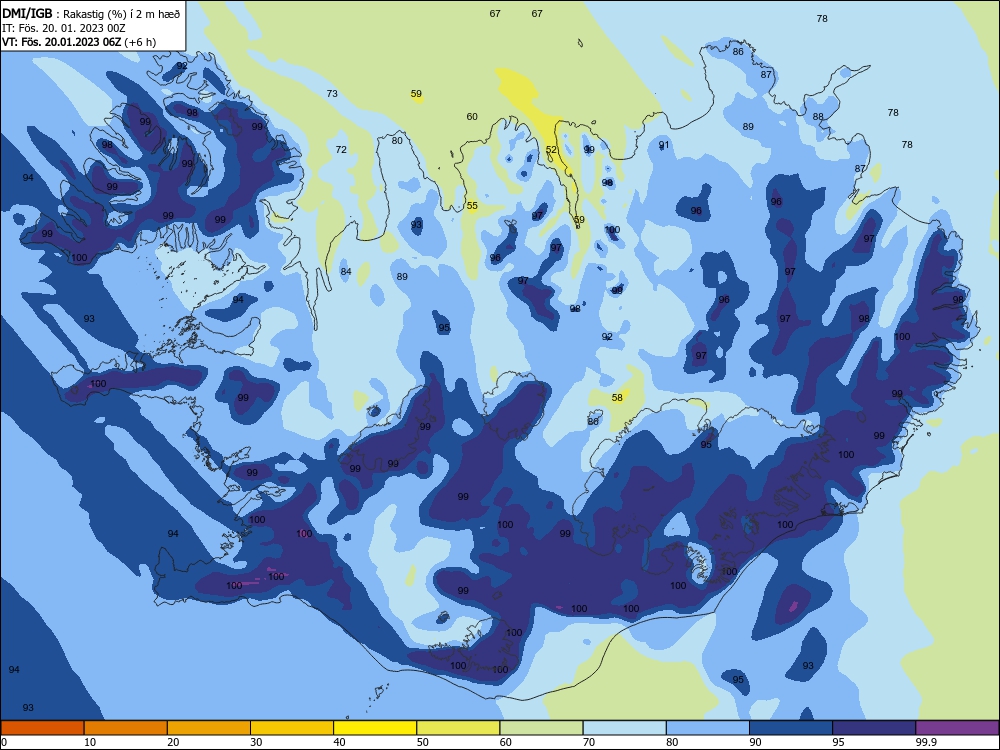Screen dimensions: 1000x750
Task: Click the purple above-99.9 legend swatch
Action: [x=957, y=728]
